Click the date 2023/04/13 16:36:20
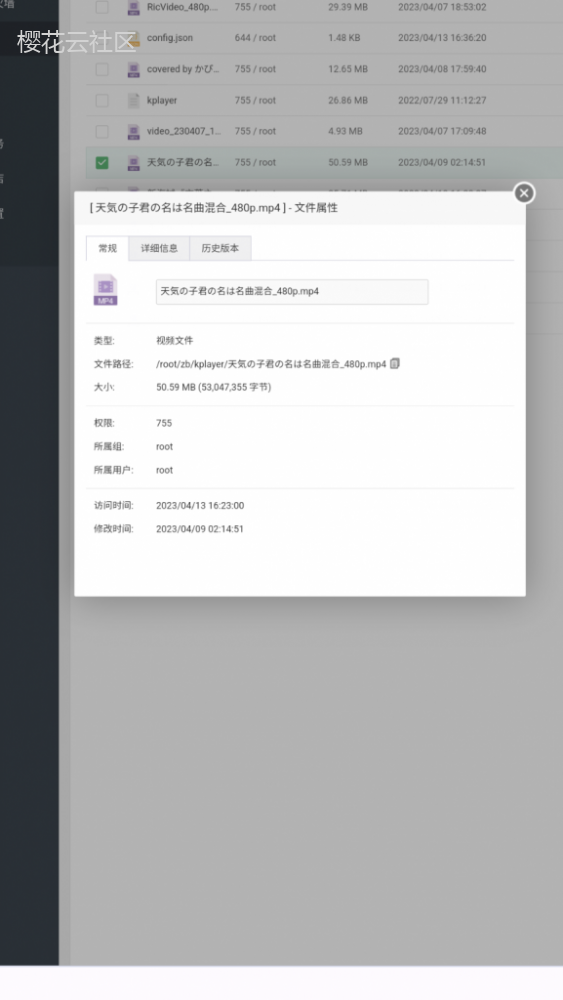Viewport: 563px width, 1000px height. click(442, 38)
